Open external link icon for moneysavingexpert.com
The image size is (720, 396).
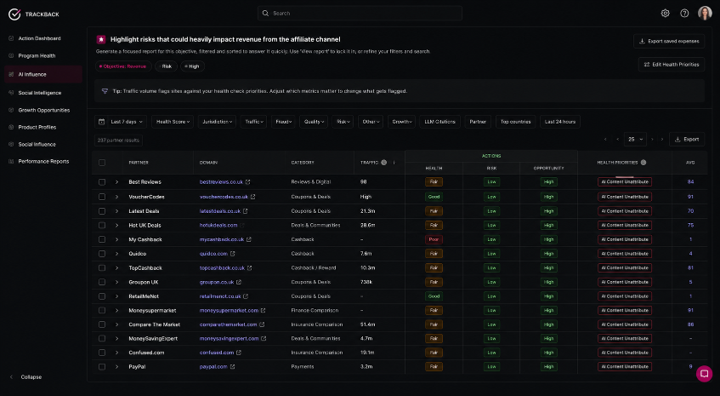pyautogui.click(x=264, y=339)
